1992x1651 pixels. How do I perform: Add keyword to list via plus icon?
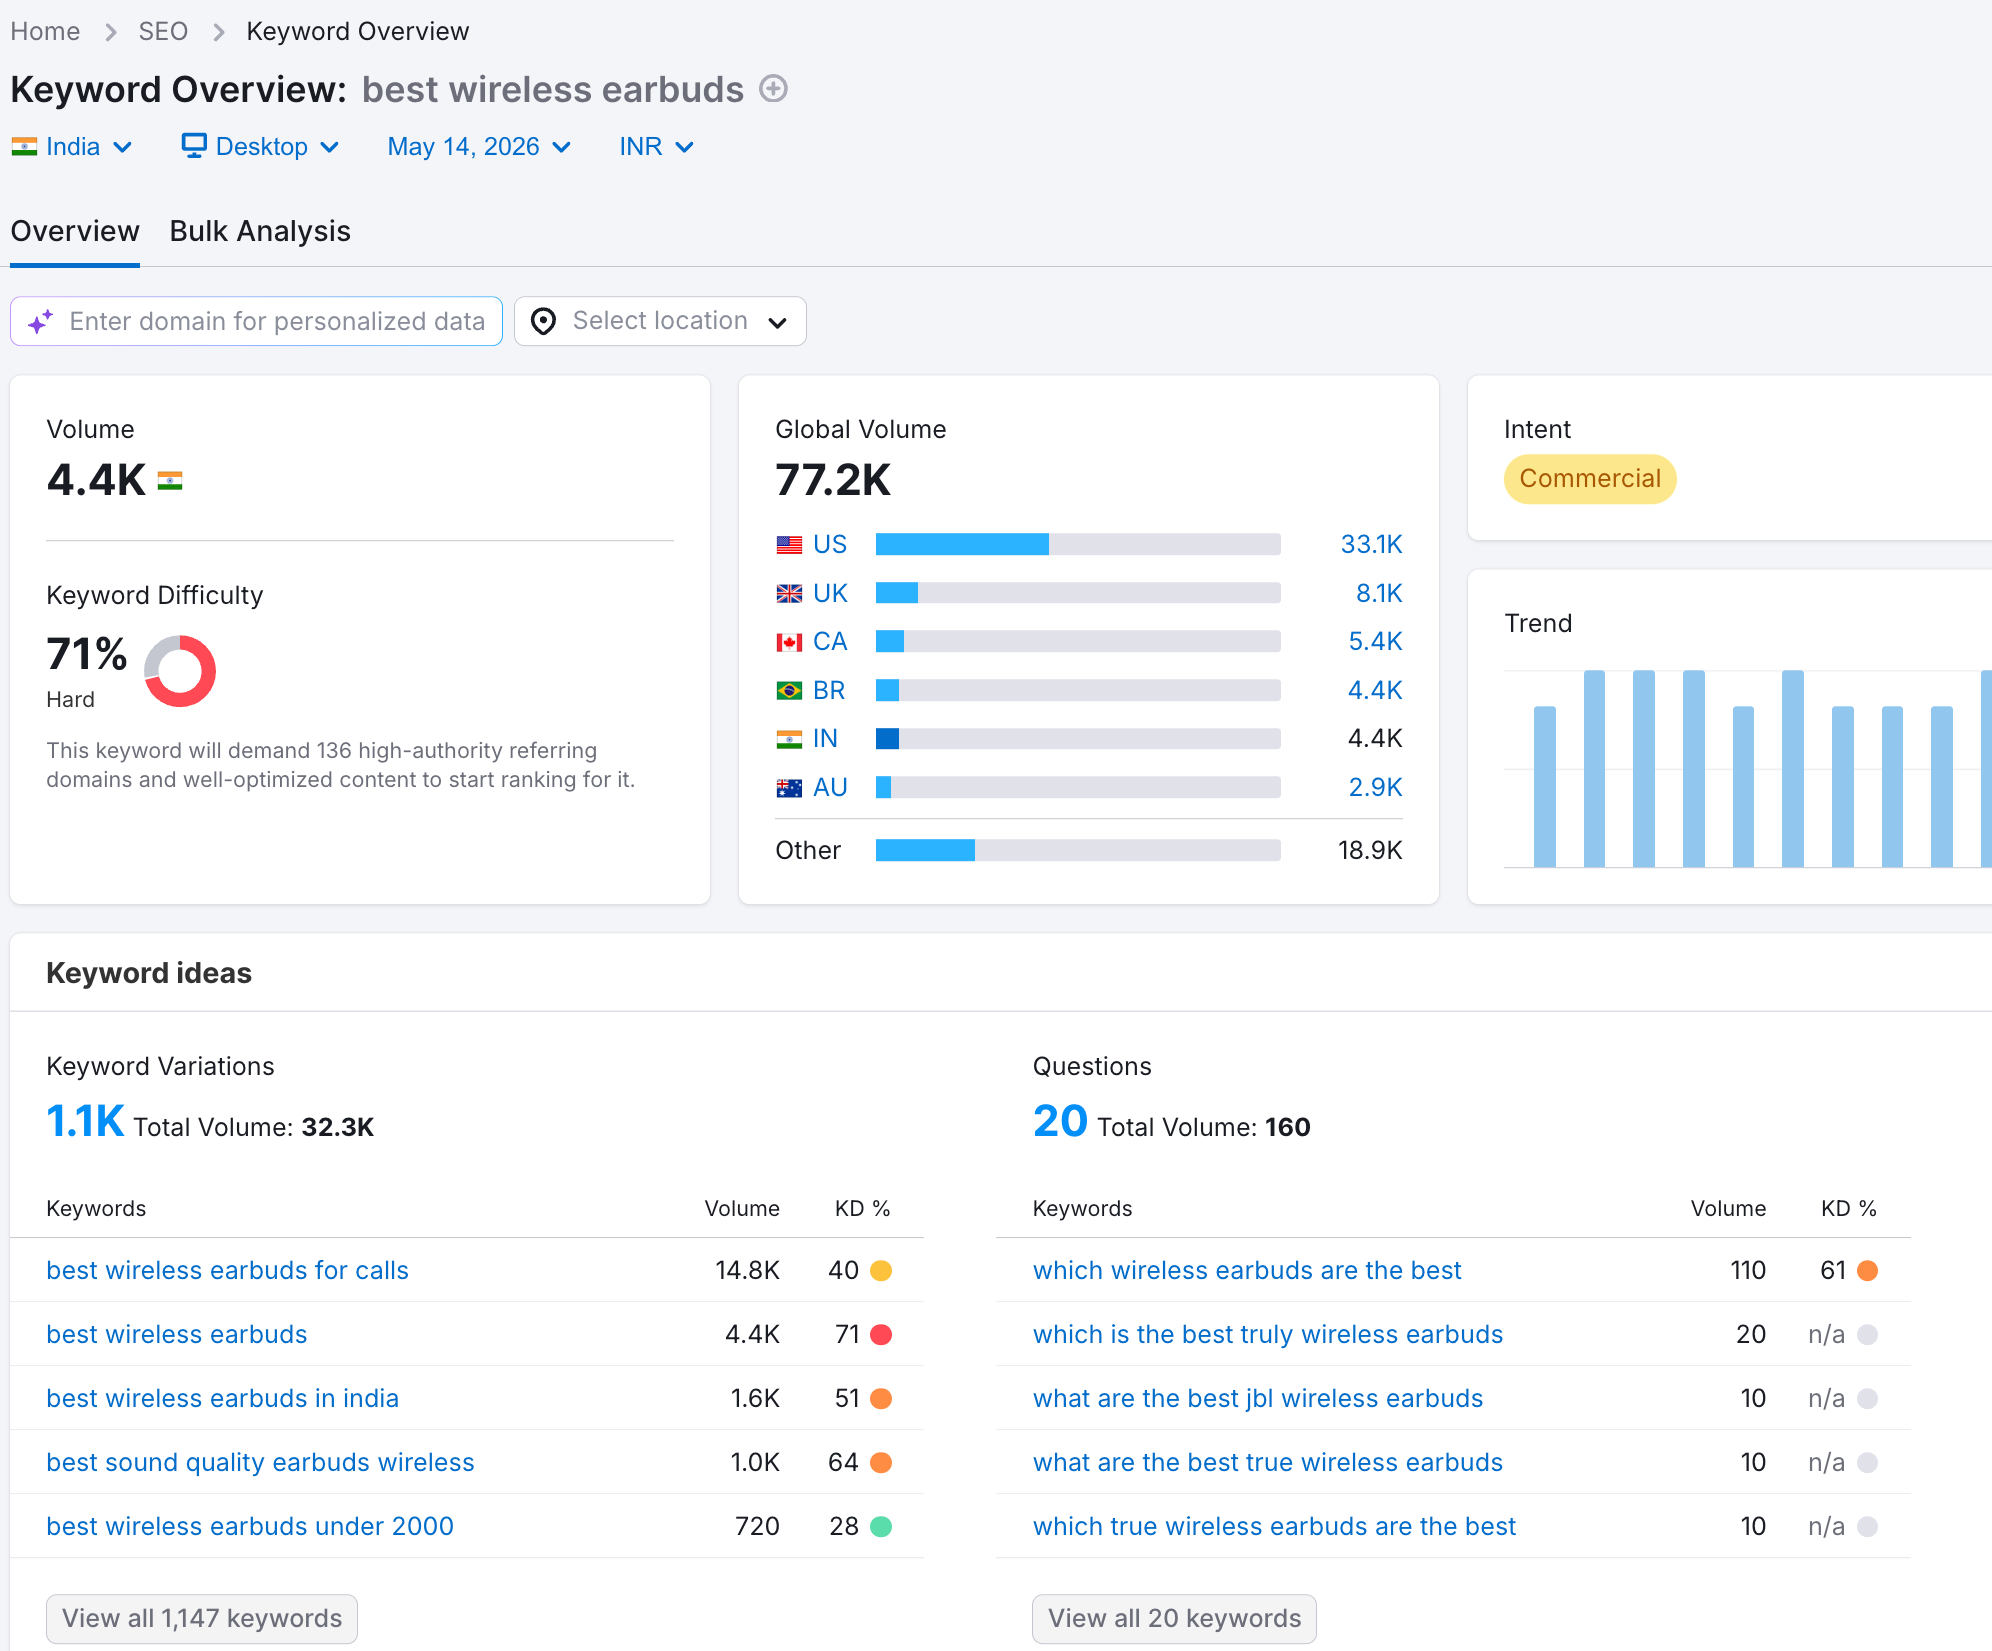[773, 89]
